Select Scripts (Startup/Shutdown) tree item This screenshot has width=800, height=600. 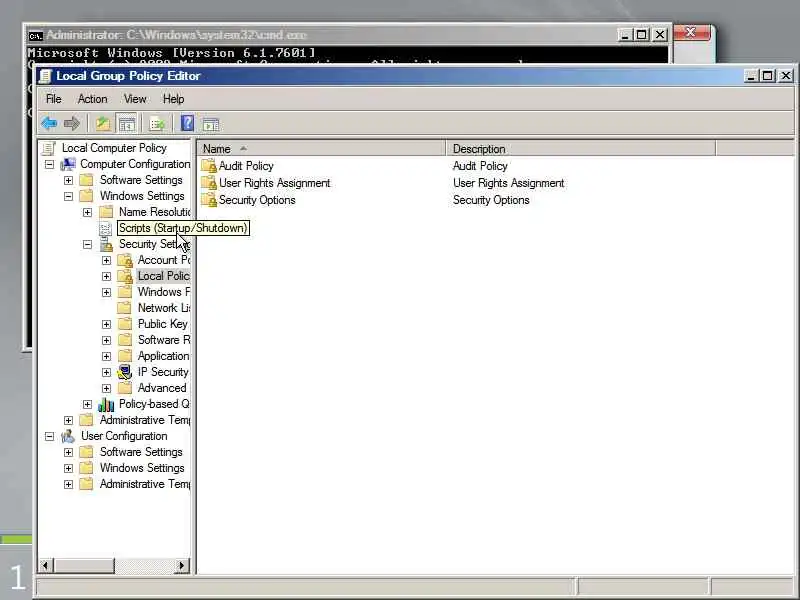pos(183,228)
